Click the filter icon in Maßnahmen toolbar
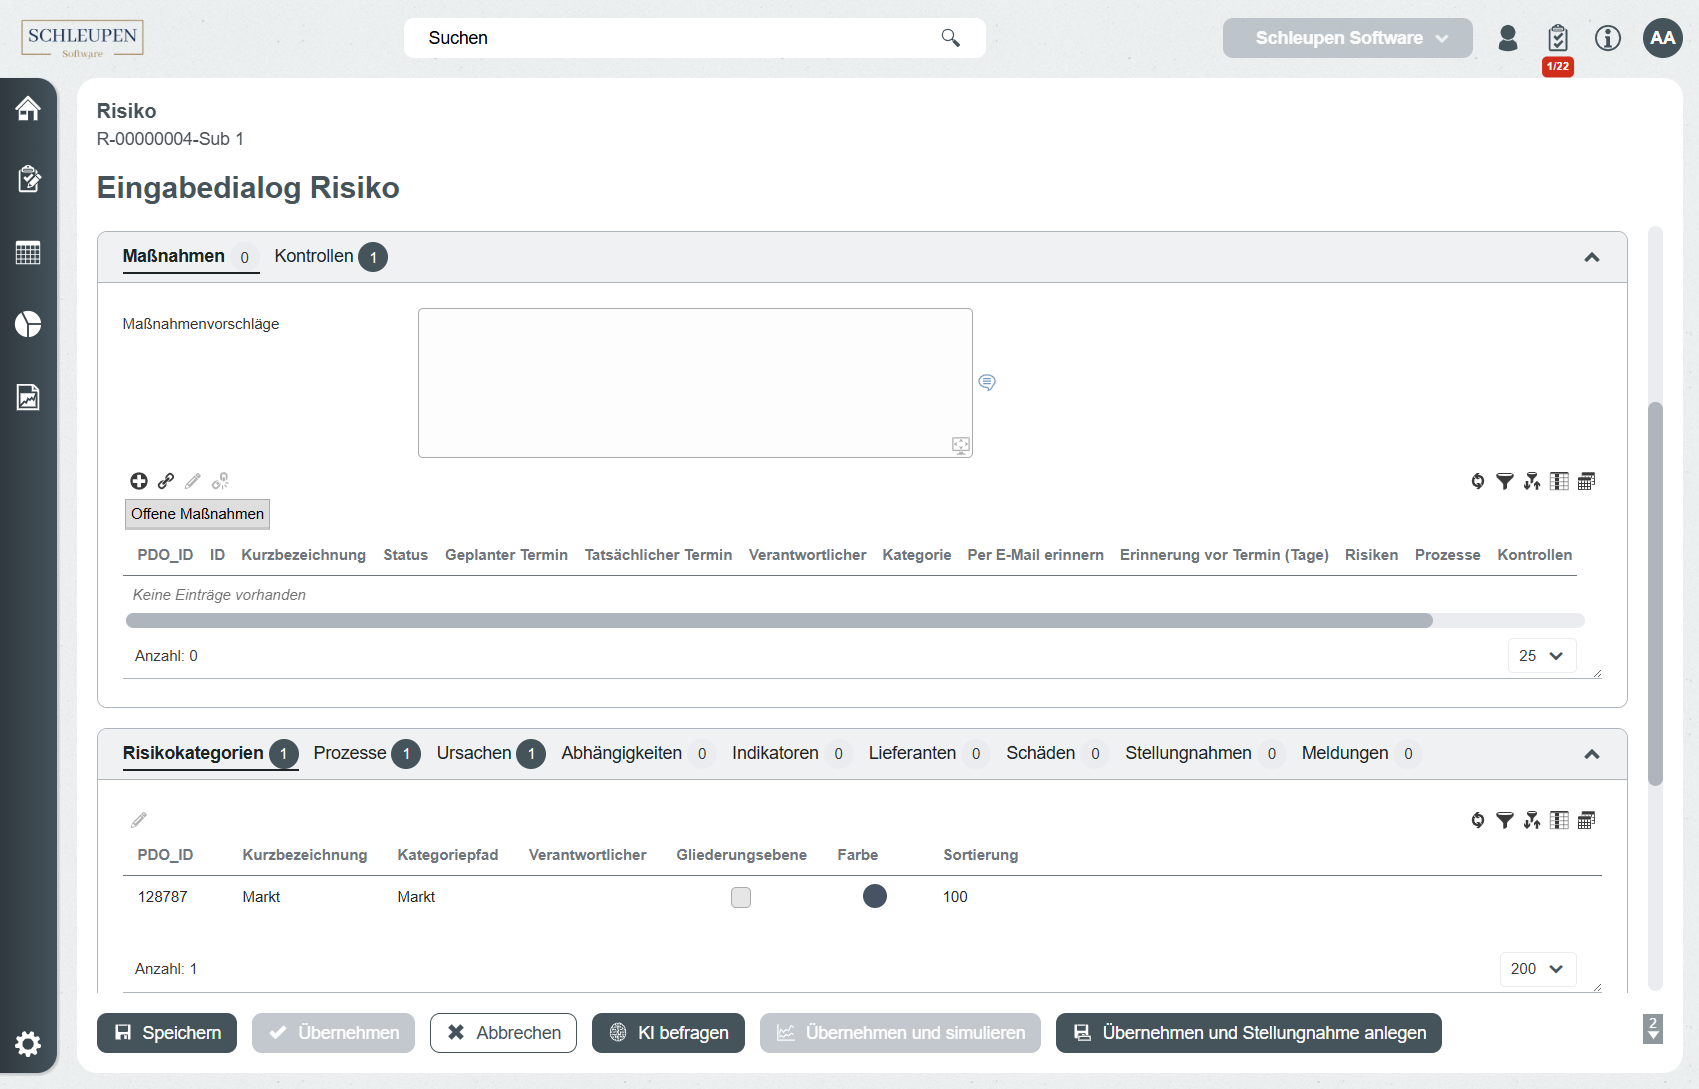 pyautogui.click(x=1504, y=482)
